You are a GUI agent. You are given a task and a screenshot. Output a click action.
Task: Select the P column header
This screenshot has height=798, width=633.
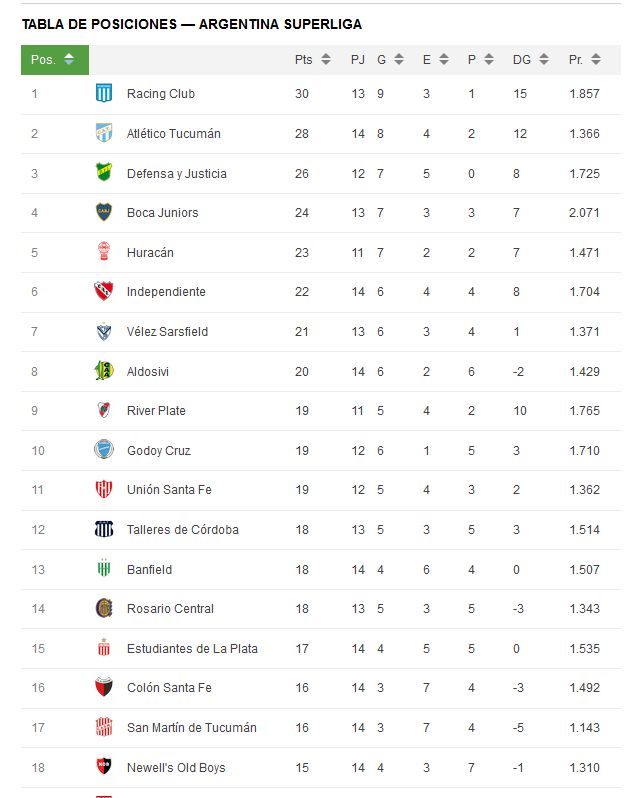coord(472,60)
